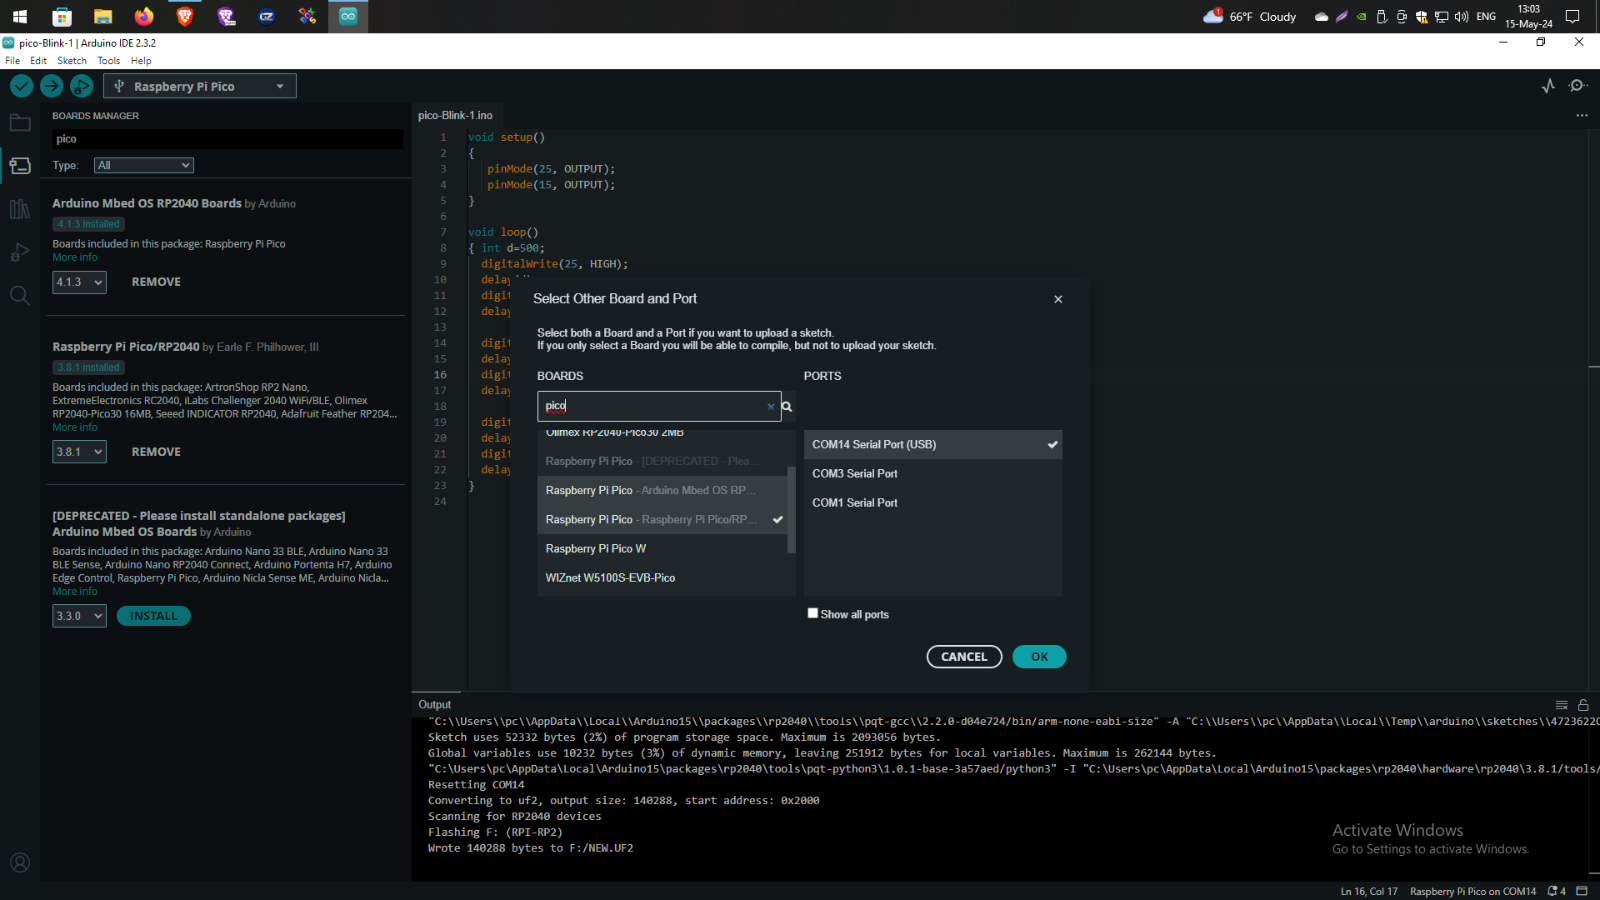Click the volume speaker icon in the tray
Image resolution: width=1600 pixels, height=900 pixels.
1461,17
